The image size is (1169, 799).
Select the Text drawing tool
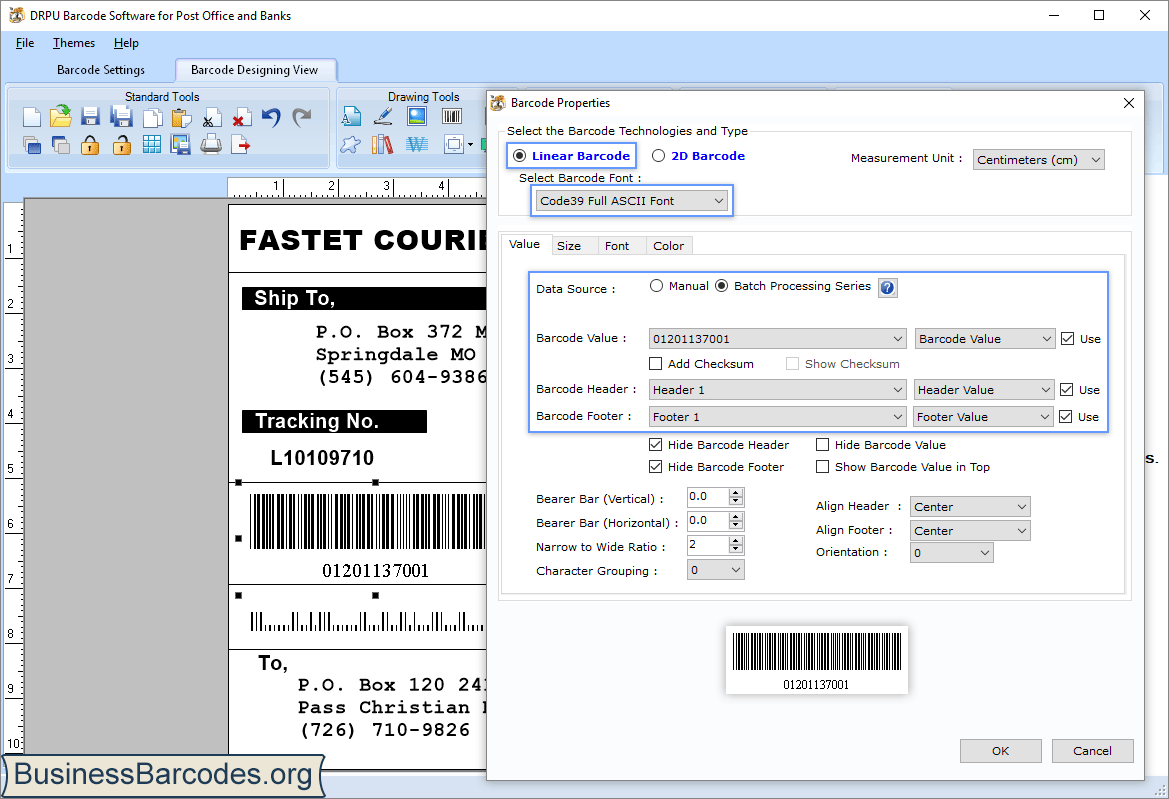tap(351, 116)
